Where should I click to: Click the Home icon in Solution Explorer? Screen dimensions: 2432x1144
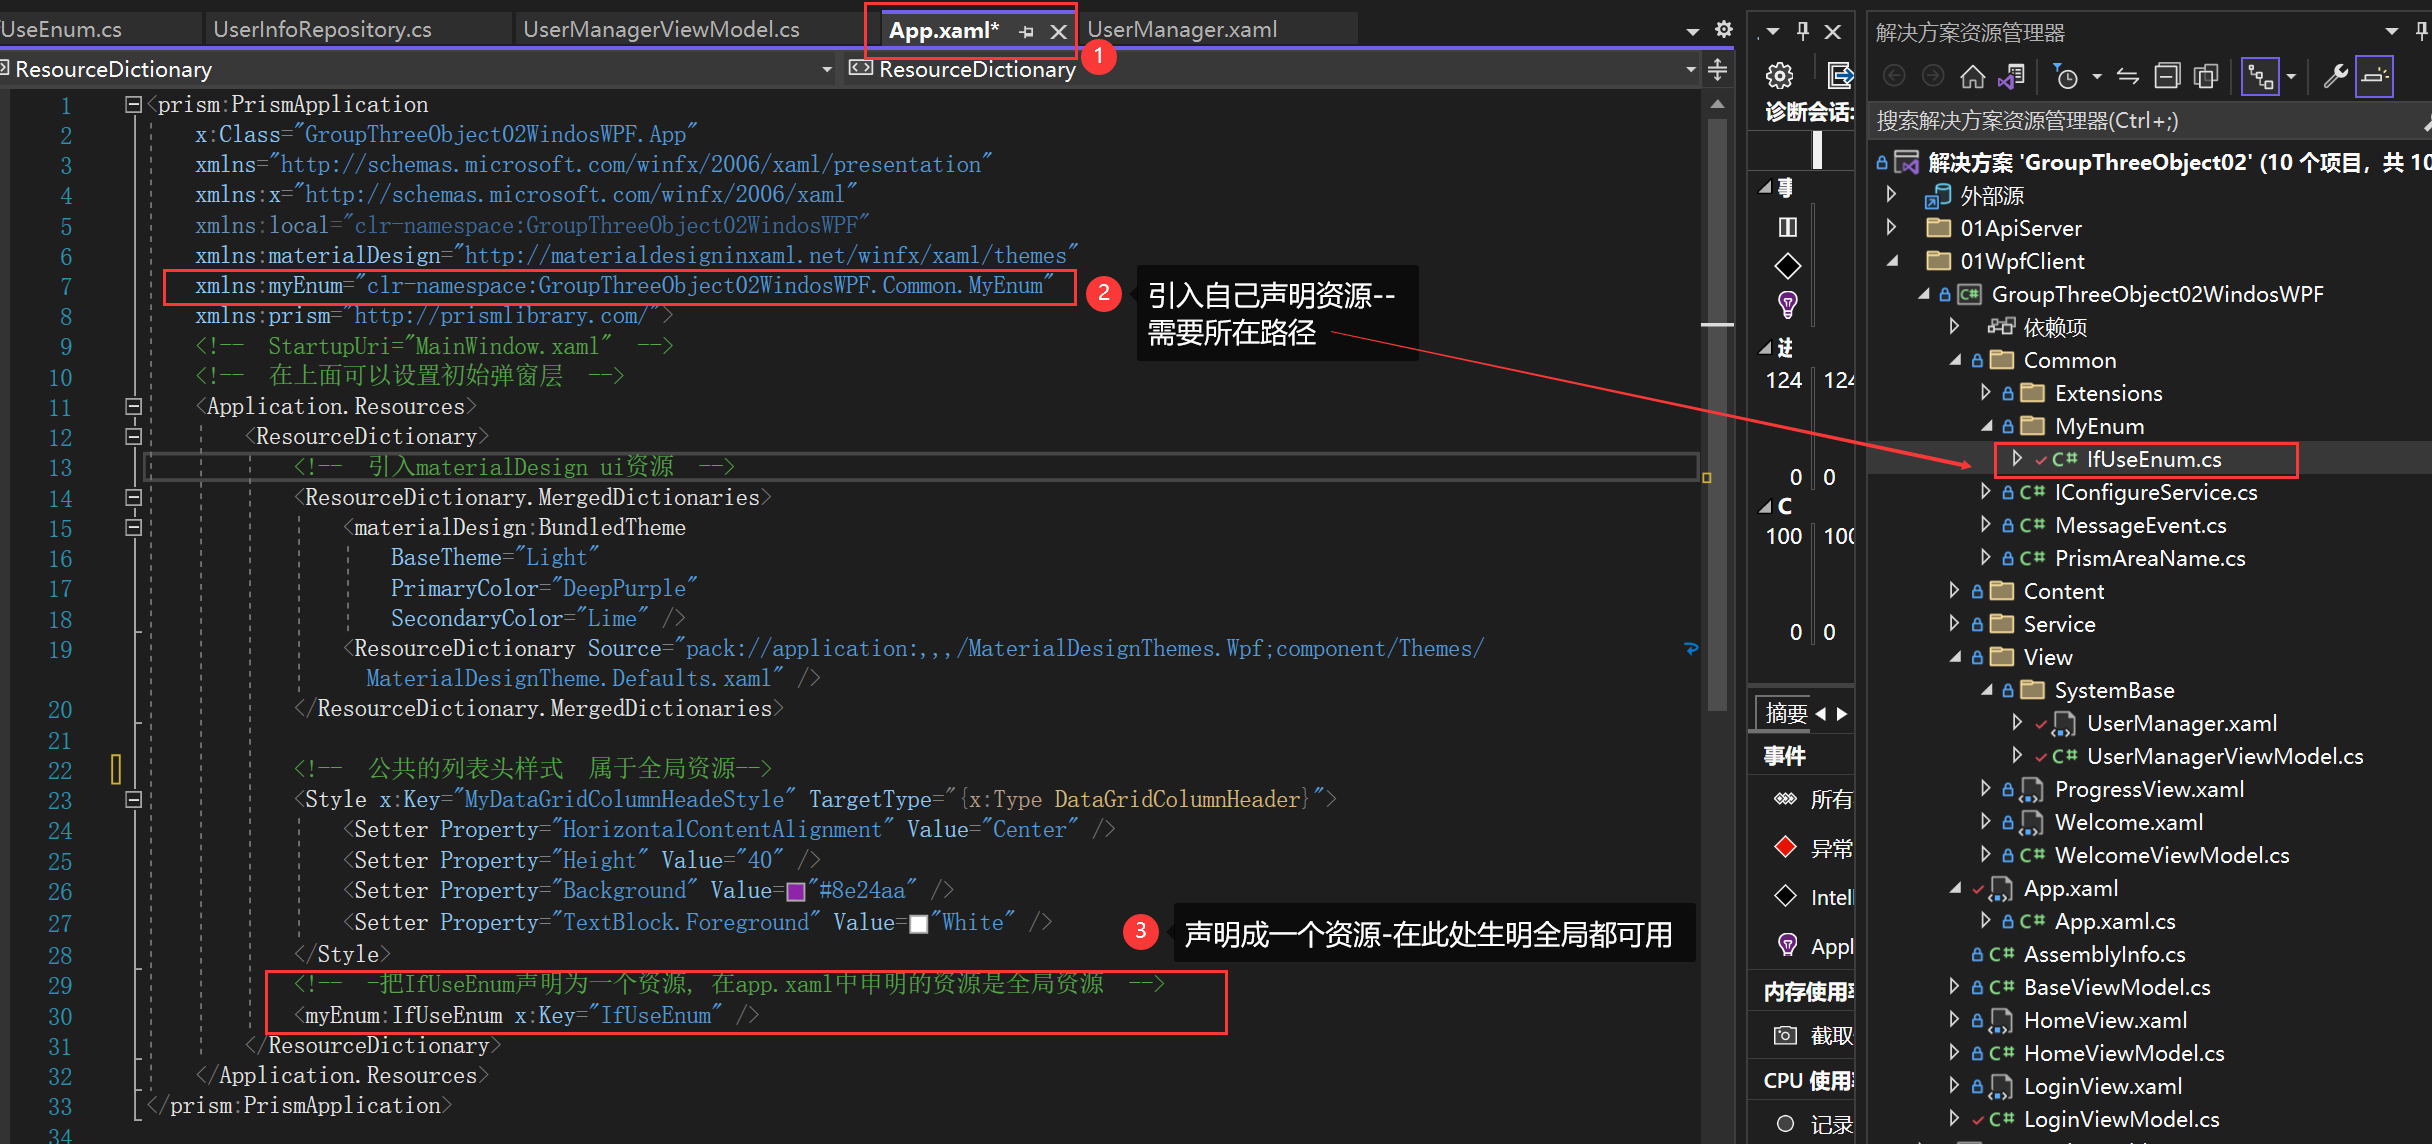click(x=1972, y=77)
